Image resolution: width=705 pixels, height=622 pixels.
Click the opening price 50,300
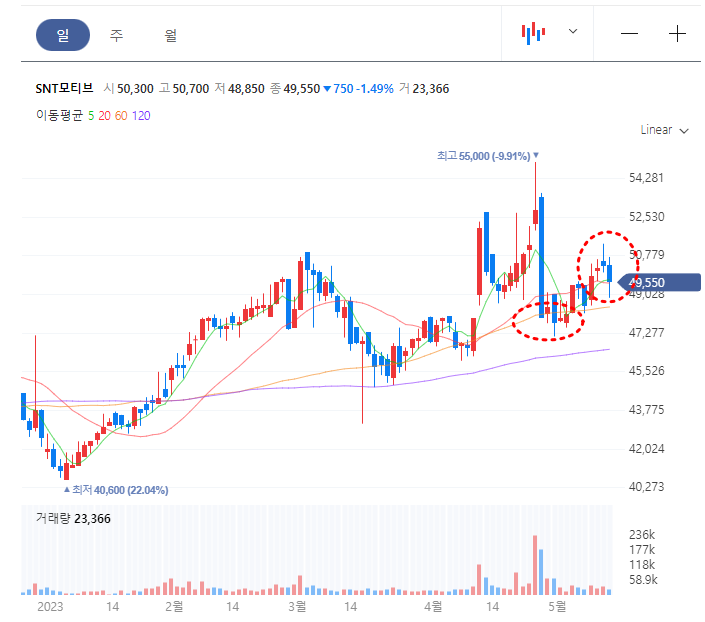(x=135, y=89)
